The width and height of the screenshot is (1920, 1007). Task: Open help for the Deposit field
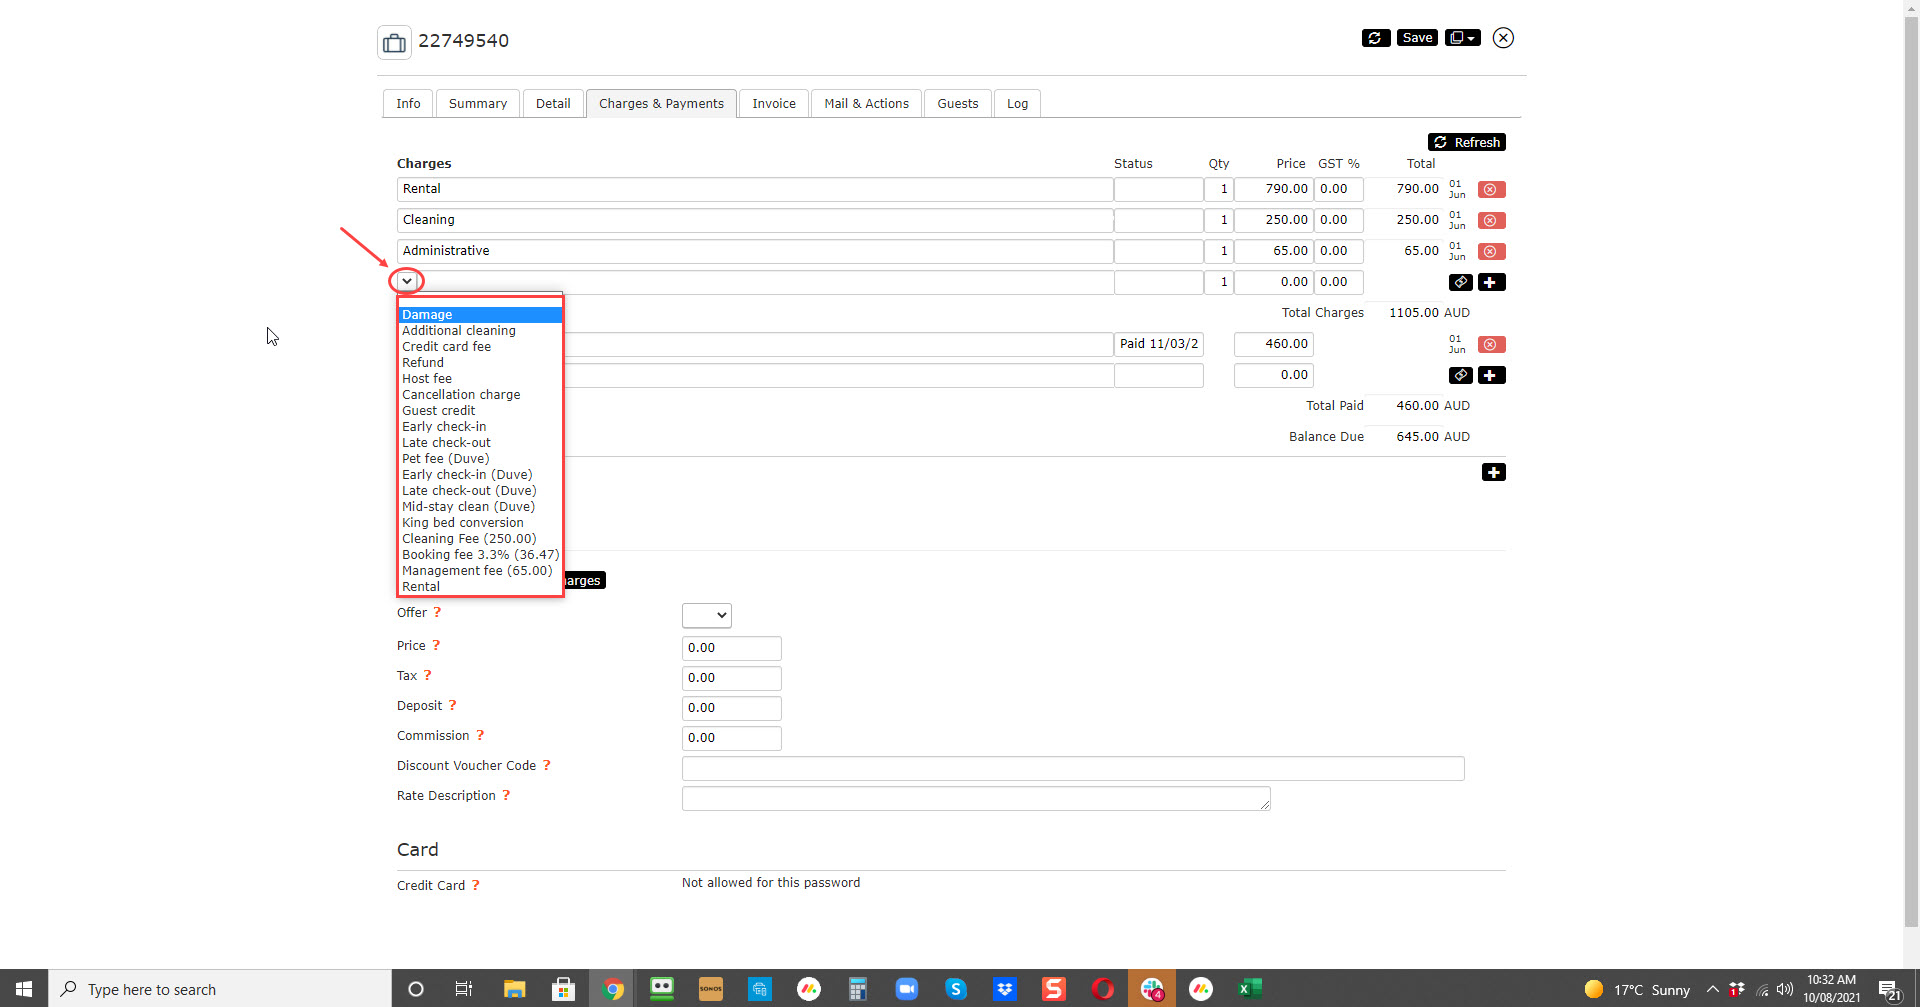452,705
